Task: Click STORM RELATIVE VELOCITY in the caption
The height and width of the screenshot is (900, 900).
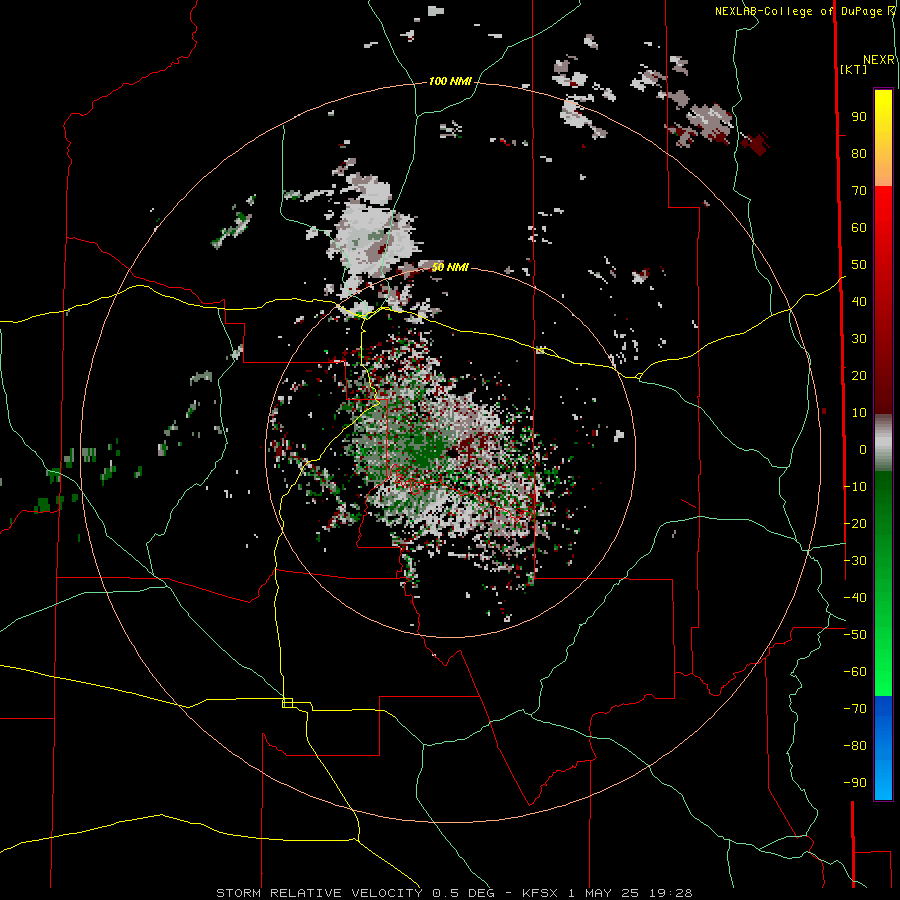Action: coord(319,893)
